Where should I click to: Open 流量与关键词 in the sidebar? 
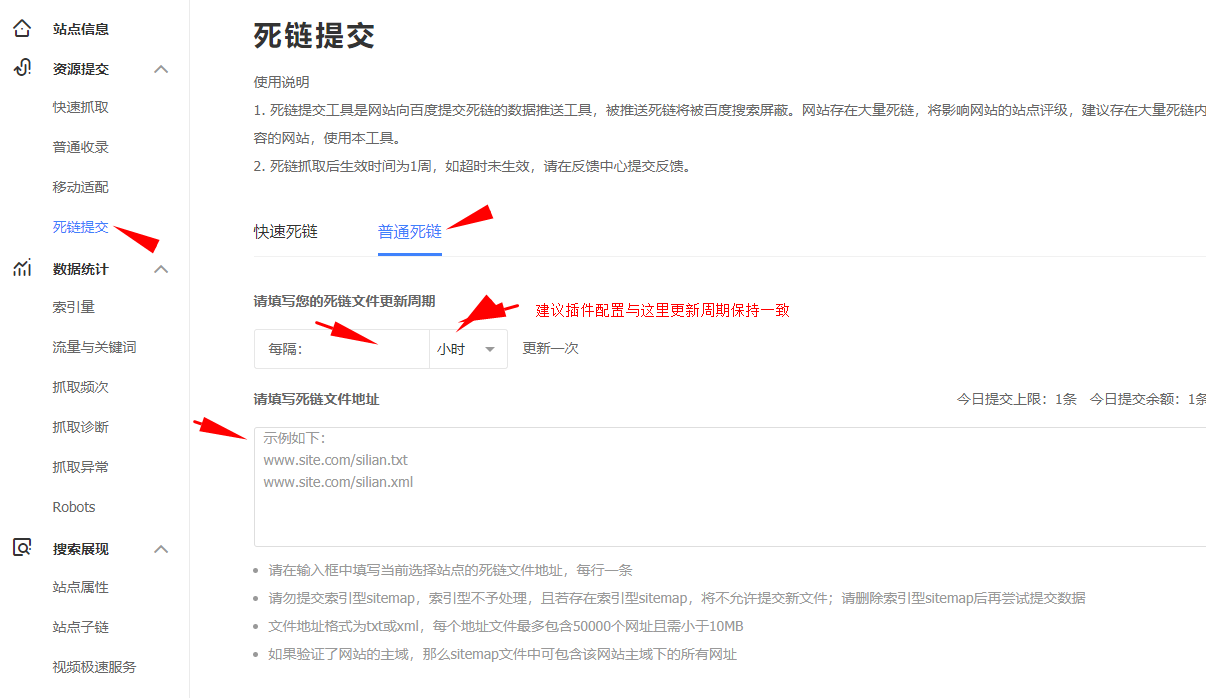tap(95, 347)
